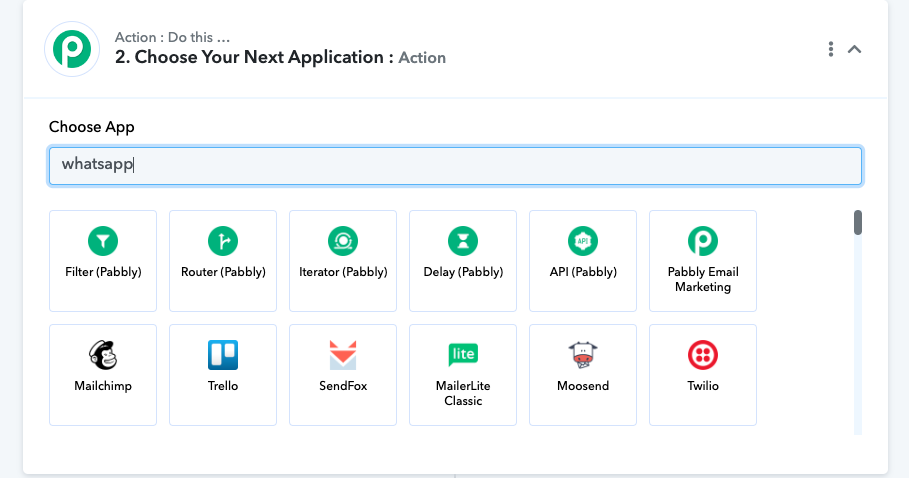Click the "SendFox" label text
This screenshot has width=909, height=478.
(x=343, y=386)
